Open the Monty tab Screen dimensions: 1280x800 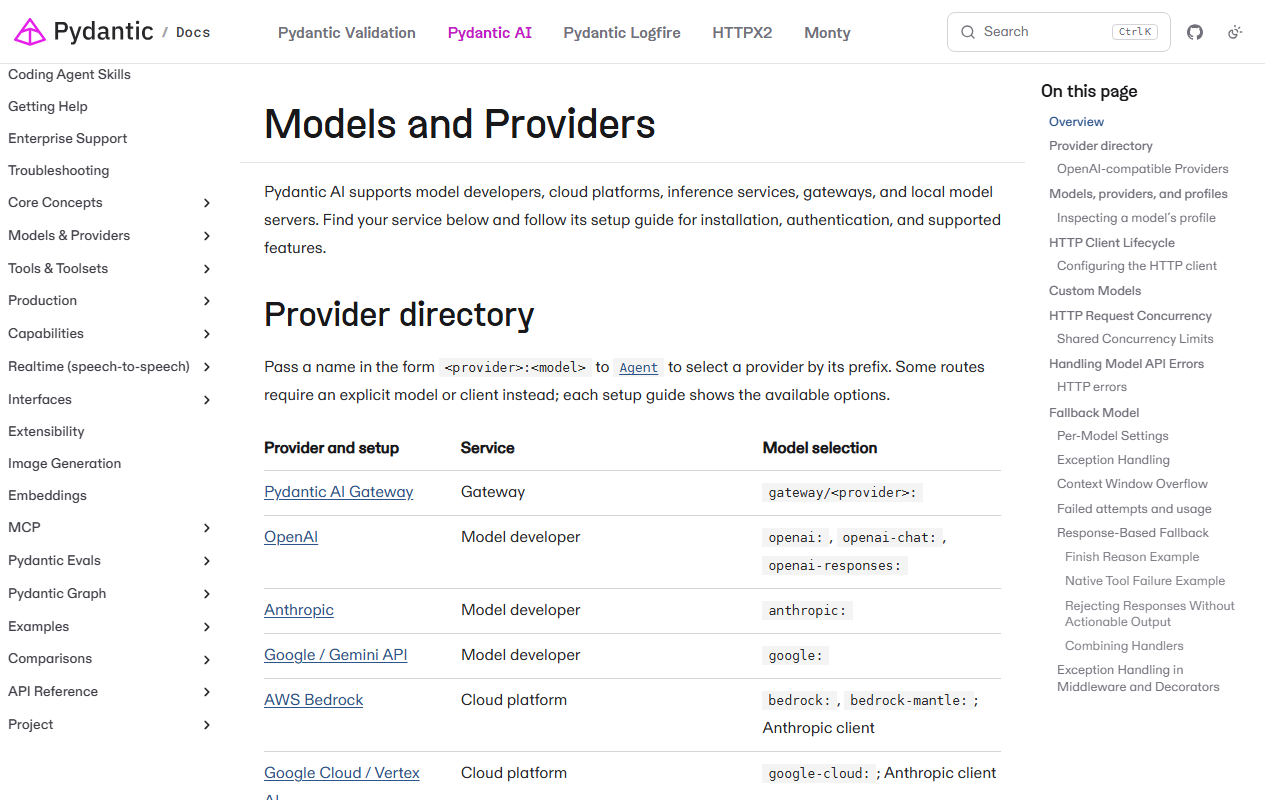(x=827, y=33)
